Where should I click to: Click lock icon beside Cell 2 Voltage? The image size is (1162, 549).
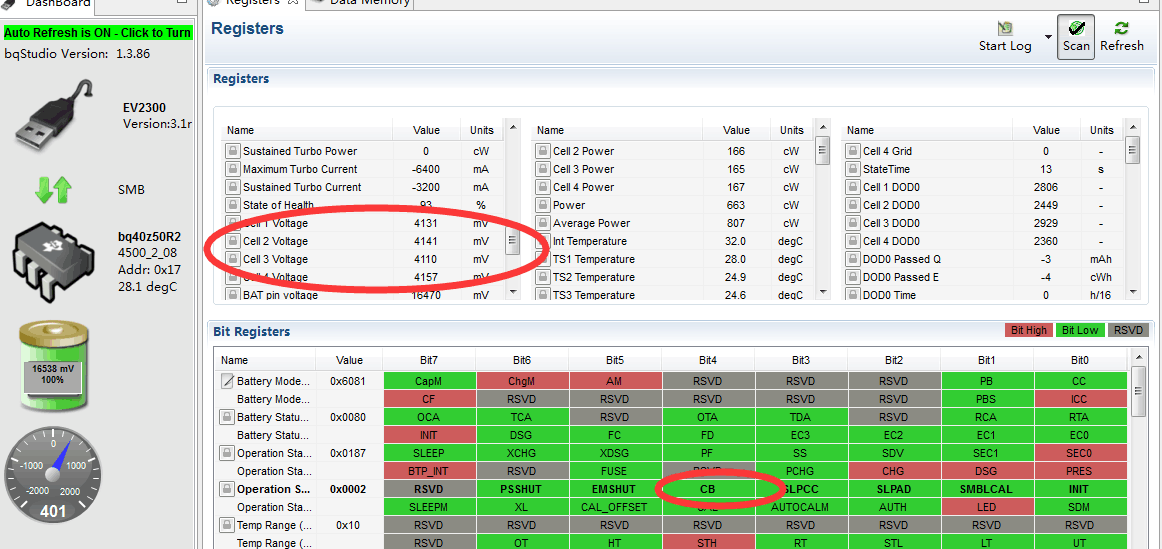(233, 242)
